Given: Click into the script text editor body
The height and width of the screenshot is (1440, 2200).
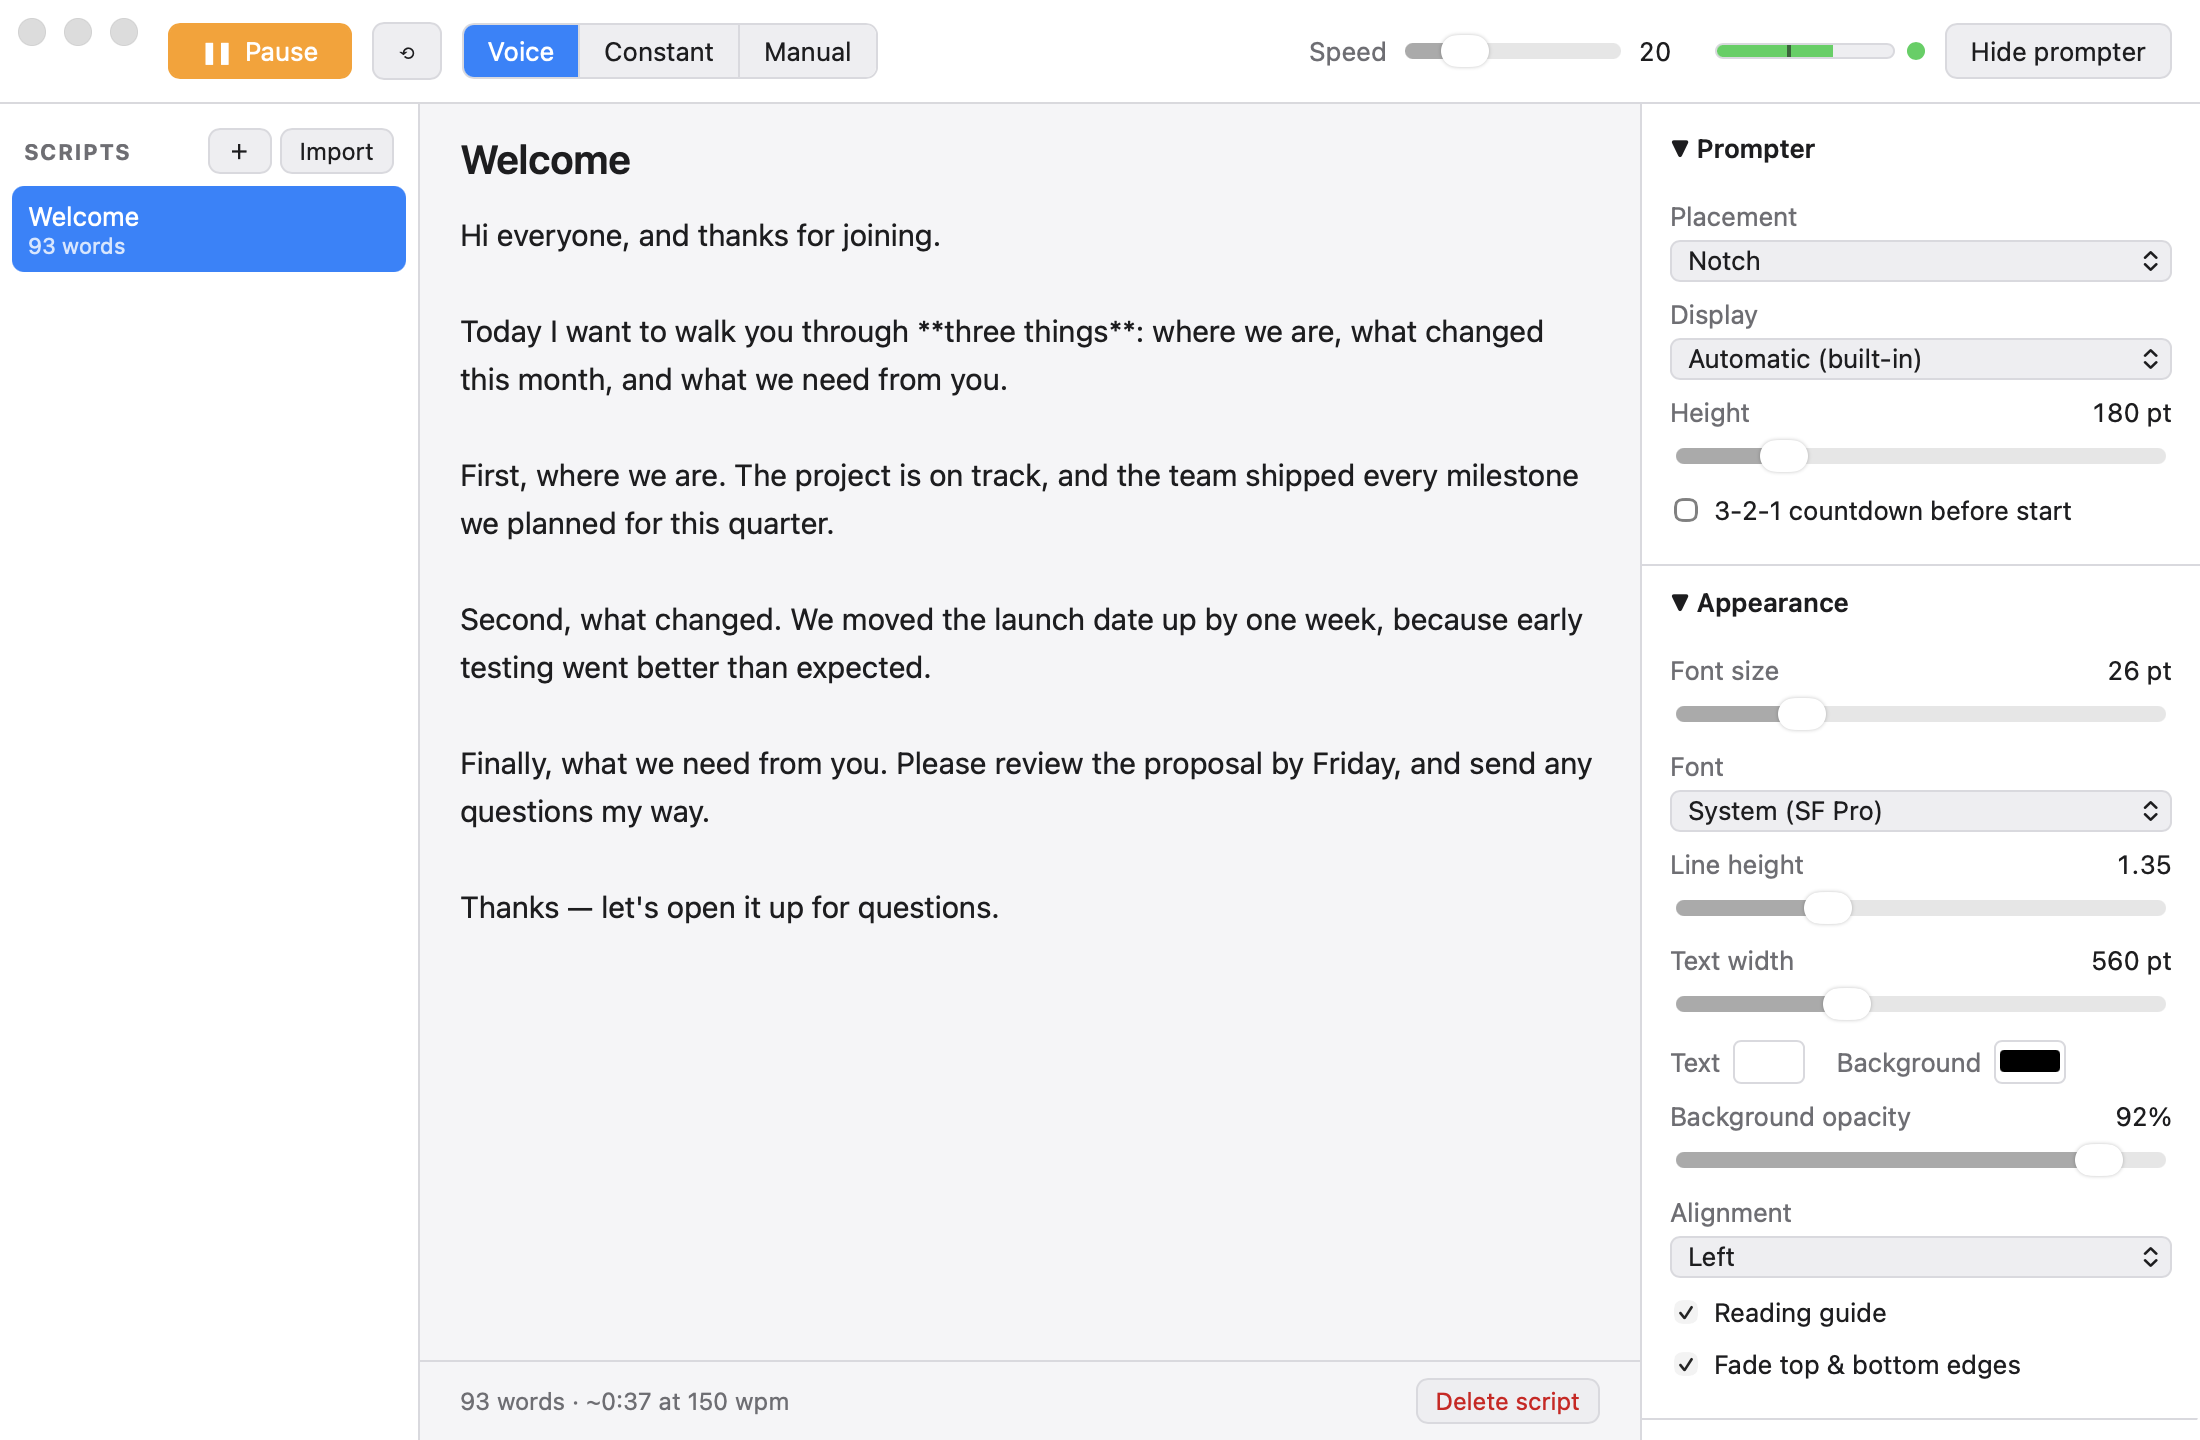Looking at the screenshot, I should (1030, 780).
